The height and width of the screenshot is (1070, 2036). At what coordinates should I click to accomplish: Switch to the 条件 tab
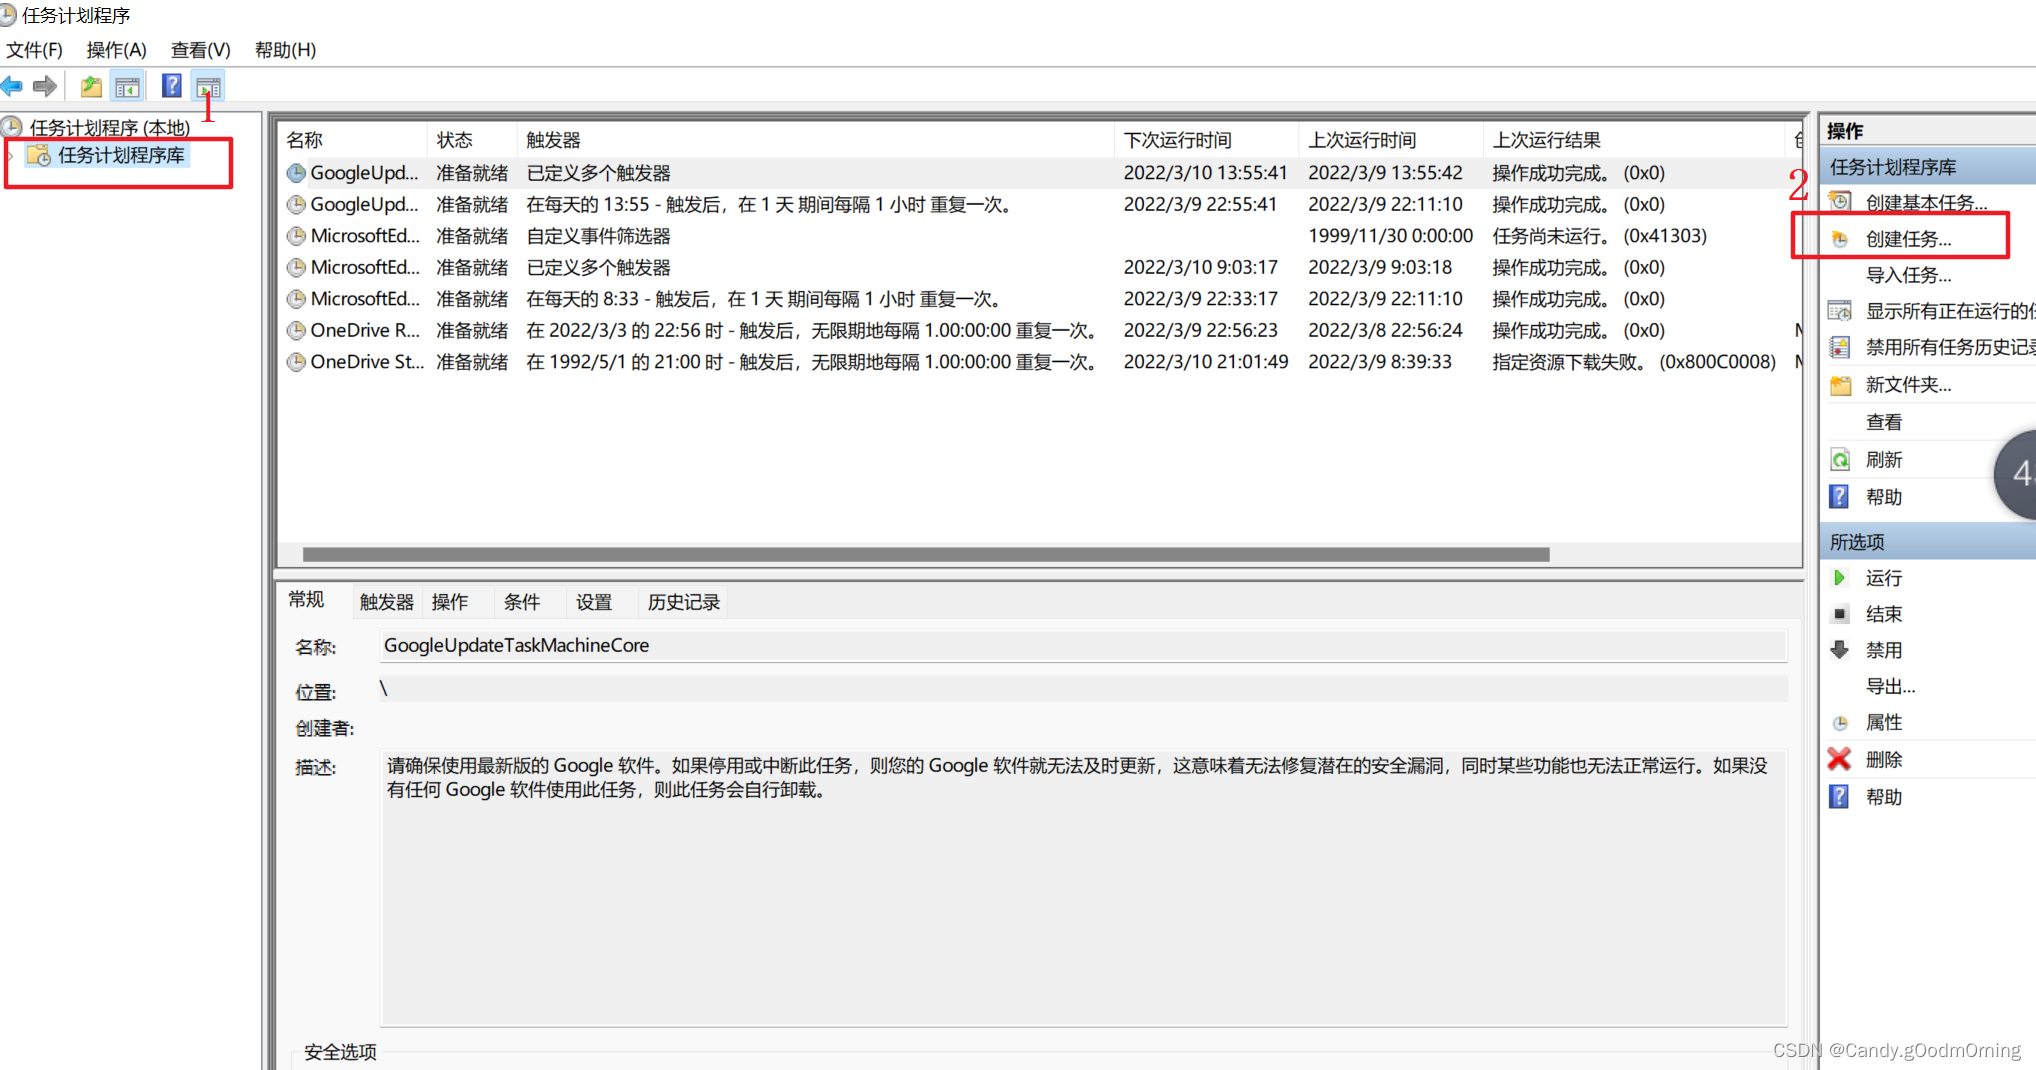coord(522,602)
